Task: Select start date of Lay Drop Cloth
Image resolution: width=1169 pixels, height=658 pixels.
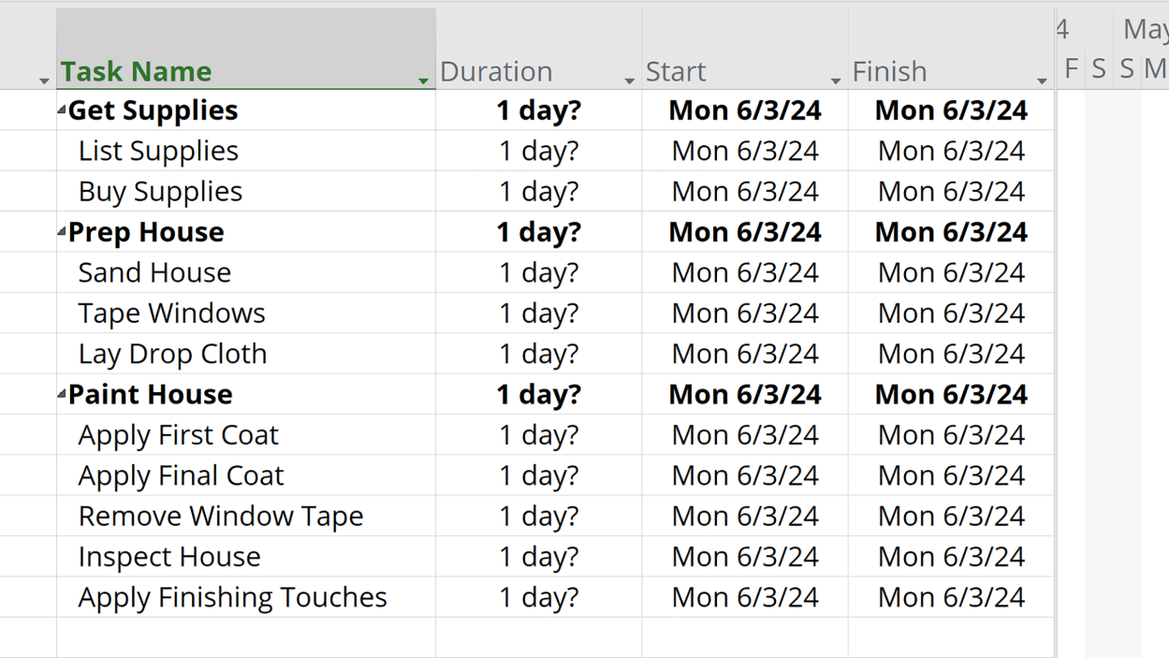Action: pos(745,354)
